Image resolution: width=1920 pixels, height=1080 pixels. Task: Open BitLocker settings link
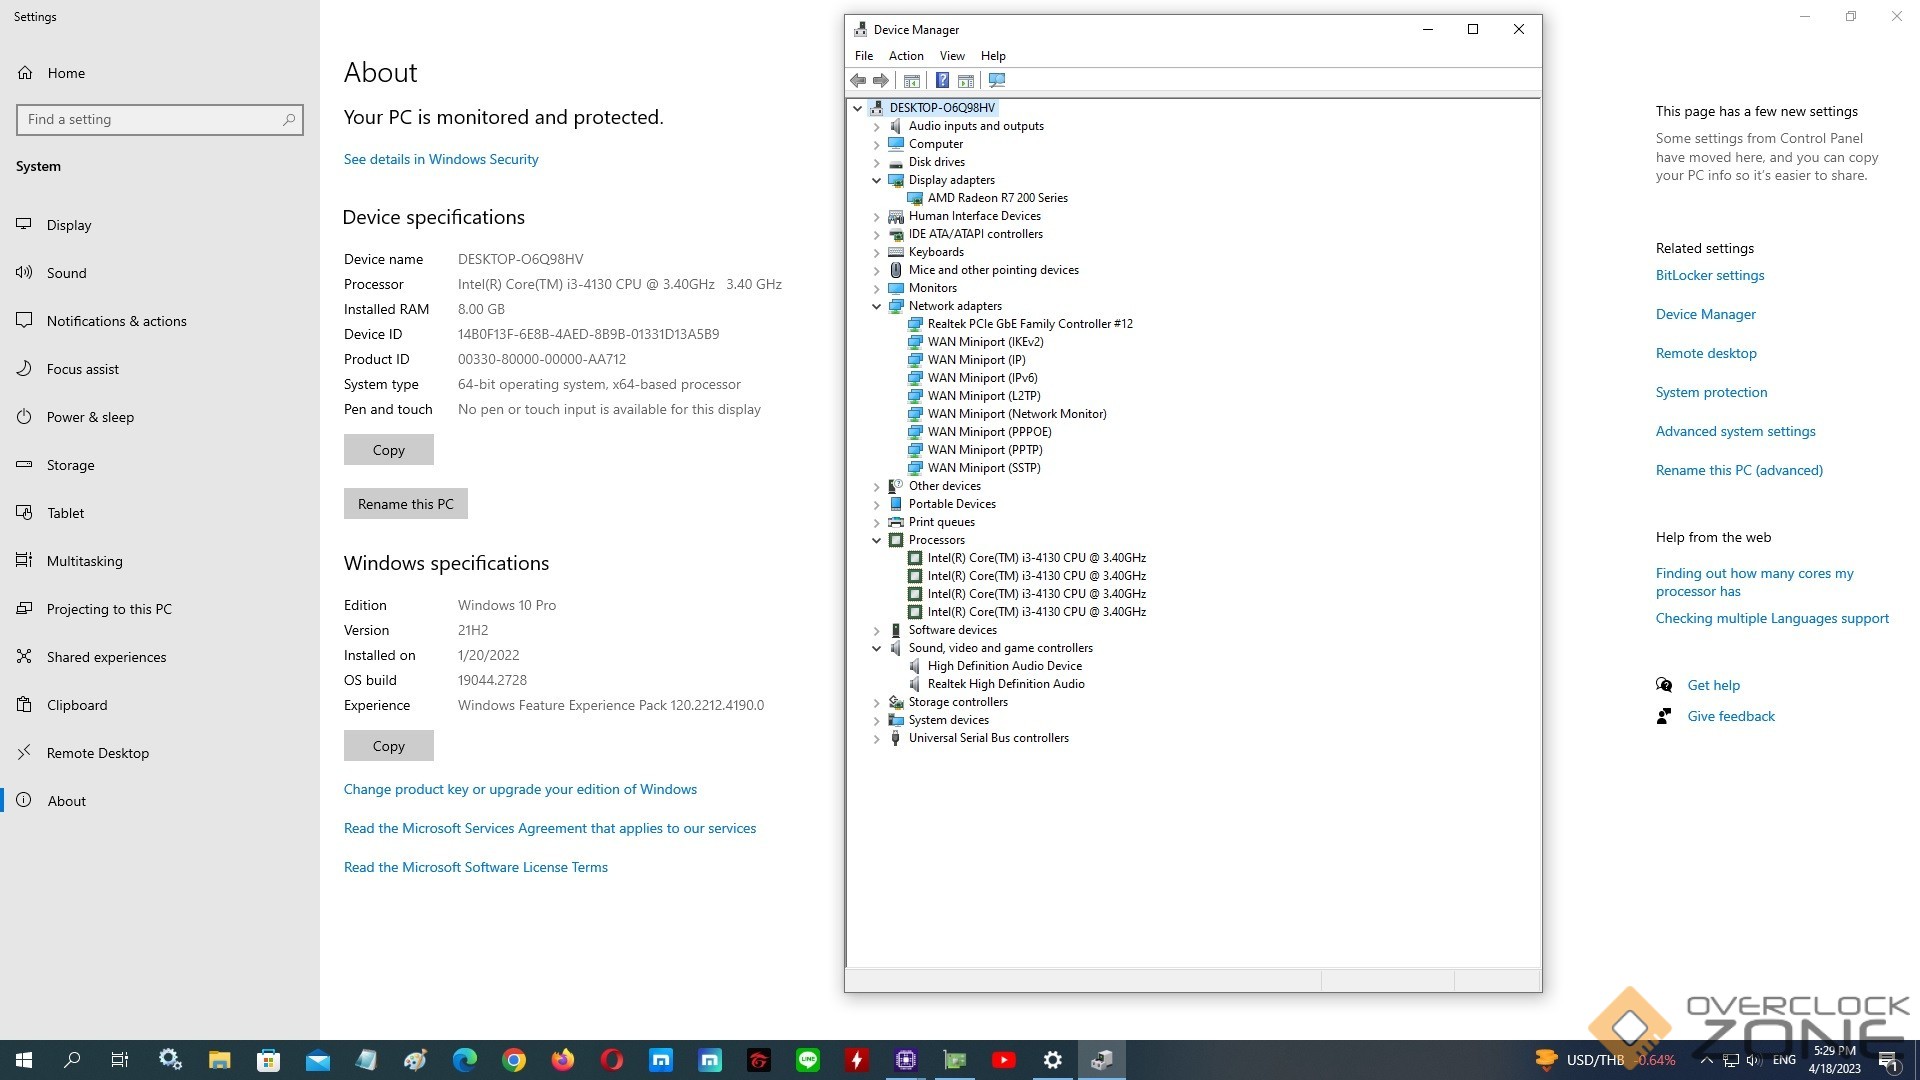1709,275
